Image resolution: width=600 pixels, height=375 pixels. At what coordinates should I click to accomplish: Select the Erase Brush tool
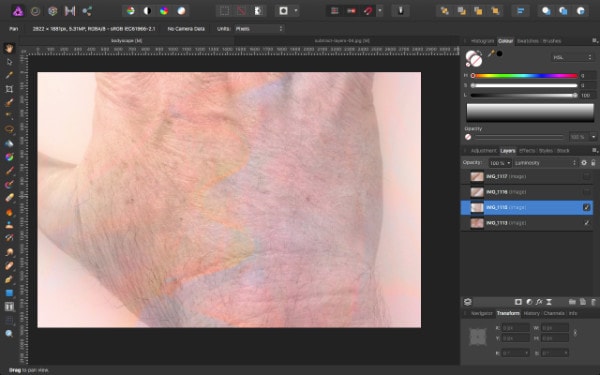click(9, 198)
